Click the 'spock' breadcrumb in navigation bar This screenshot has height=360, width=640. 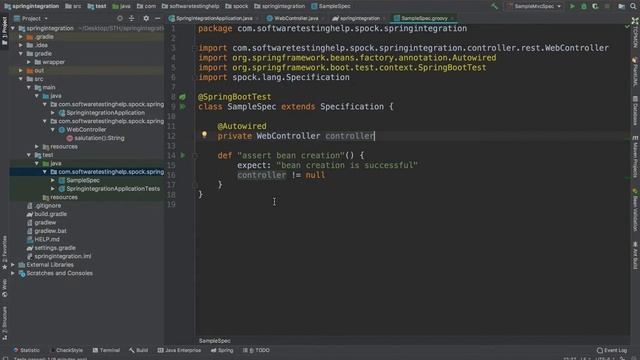237,6
